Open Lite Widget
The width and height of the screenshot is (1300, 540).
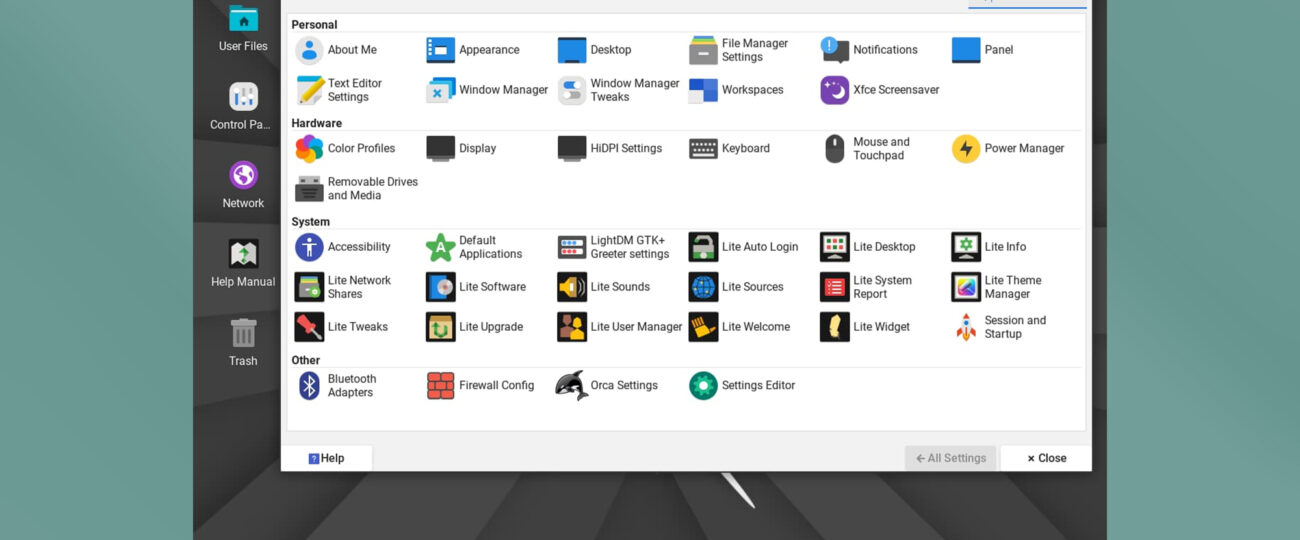(x=865, y=327)
